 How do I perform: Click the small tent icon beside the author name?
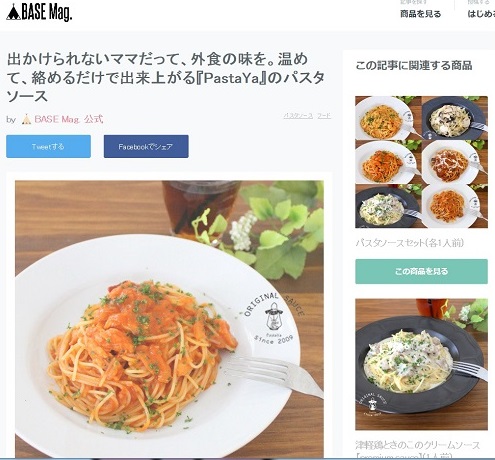coord(26,119)
